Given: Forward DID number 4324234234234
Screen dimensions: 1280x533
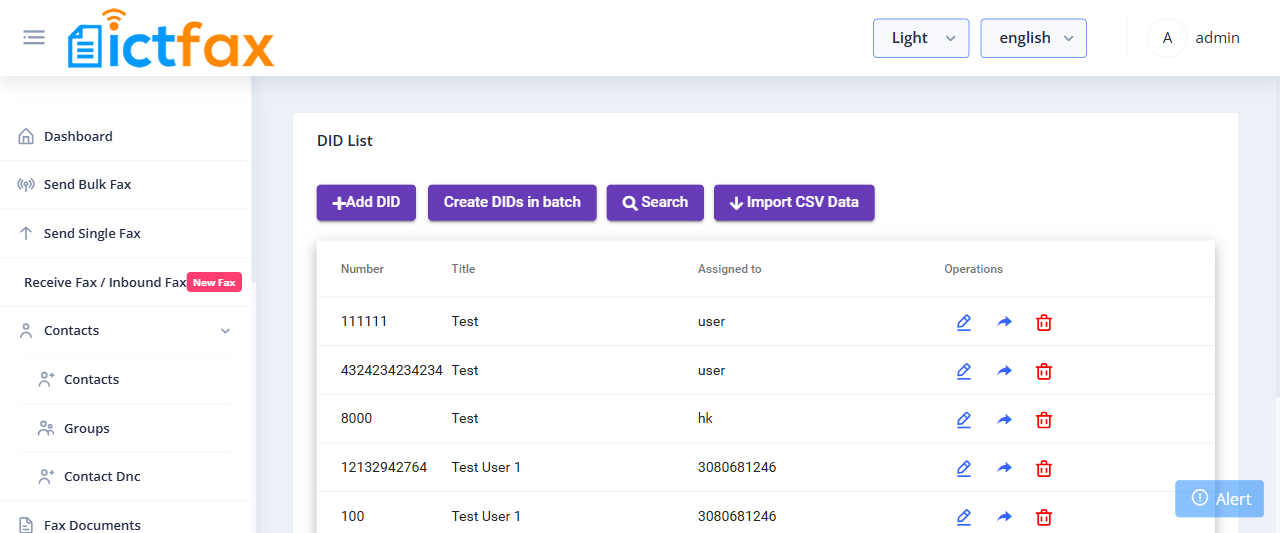Looking at the screenshot, I should click(x=1004, y=371).
